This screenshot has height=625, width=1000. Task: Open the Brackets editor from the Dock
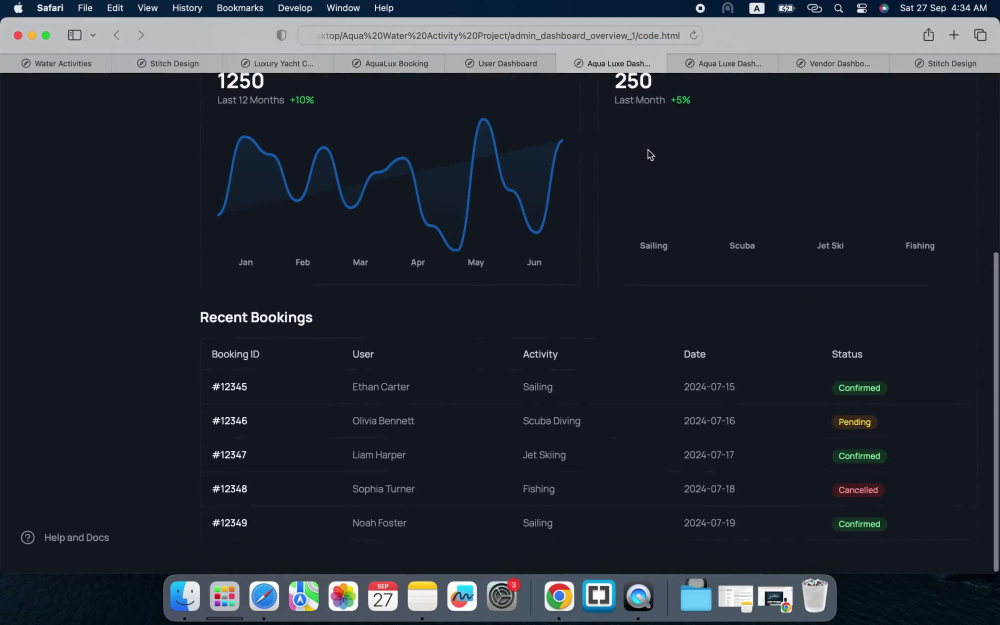pos(598,597)
